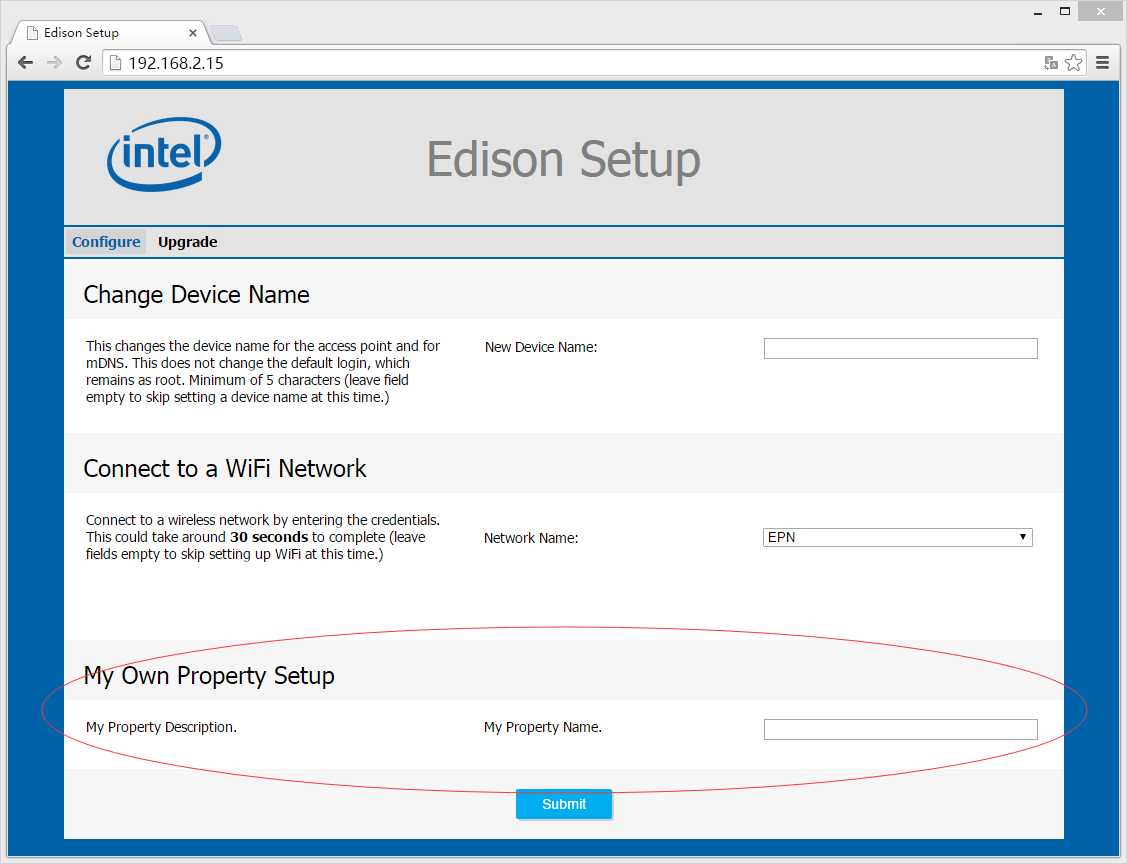
Task: Click the New Device Name label
Action: pos(540,347)
